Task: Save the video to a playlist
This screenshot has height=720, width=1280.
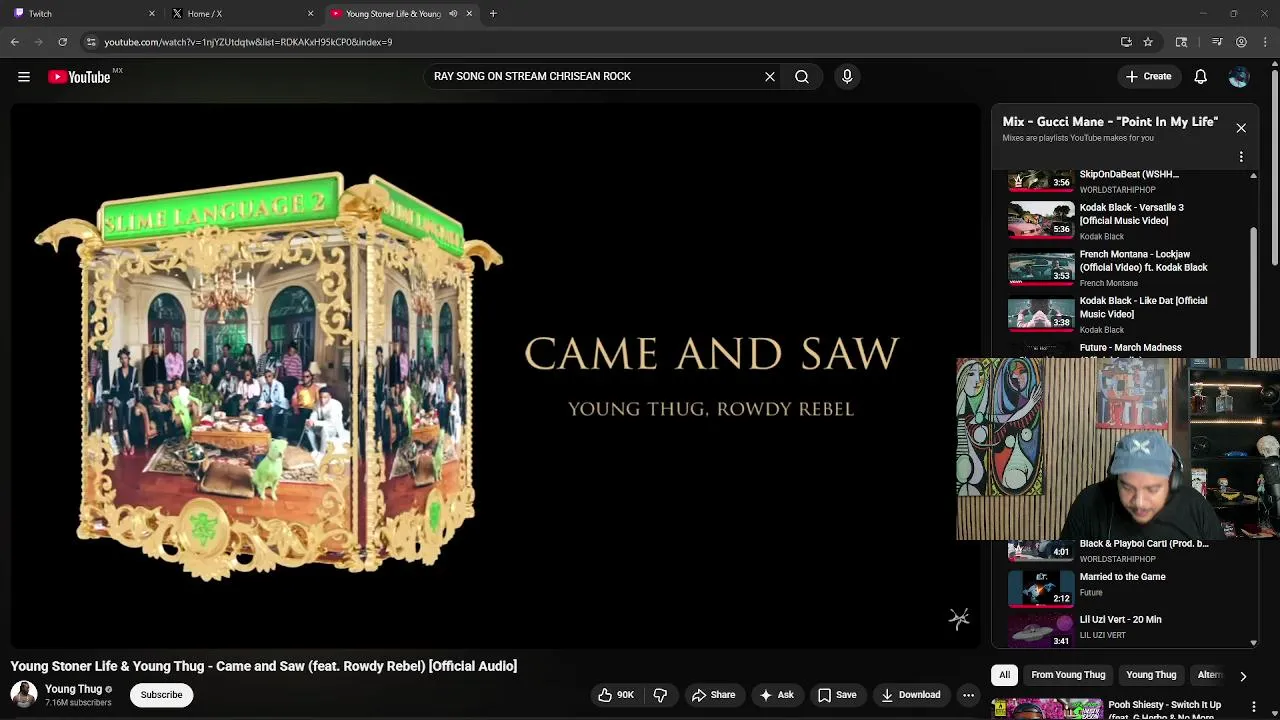Action: [837, 695]
